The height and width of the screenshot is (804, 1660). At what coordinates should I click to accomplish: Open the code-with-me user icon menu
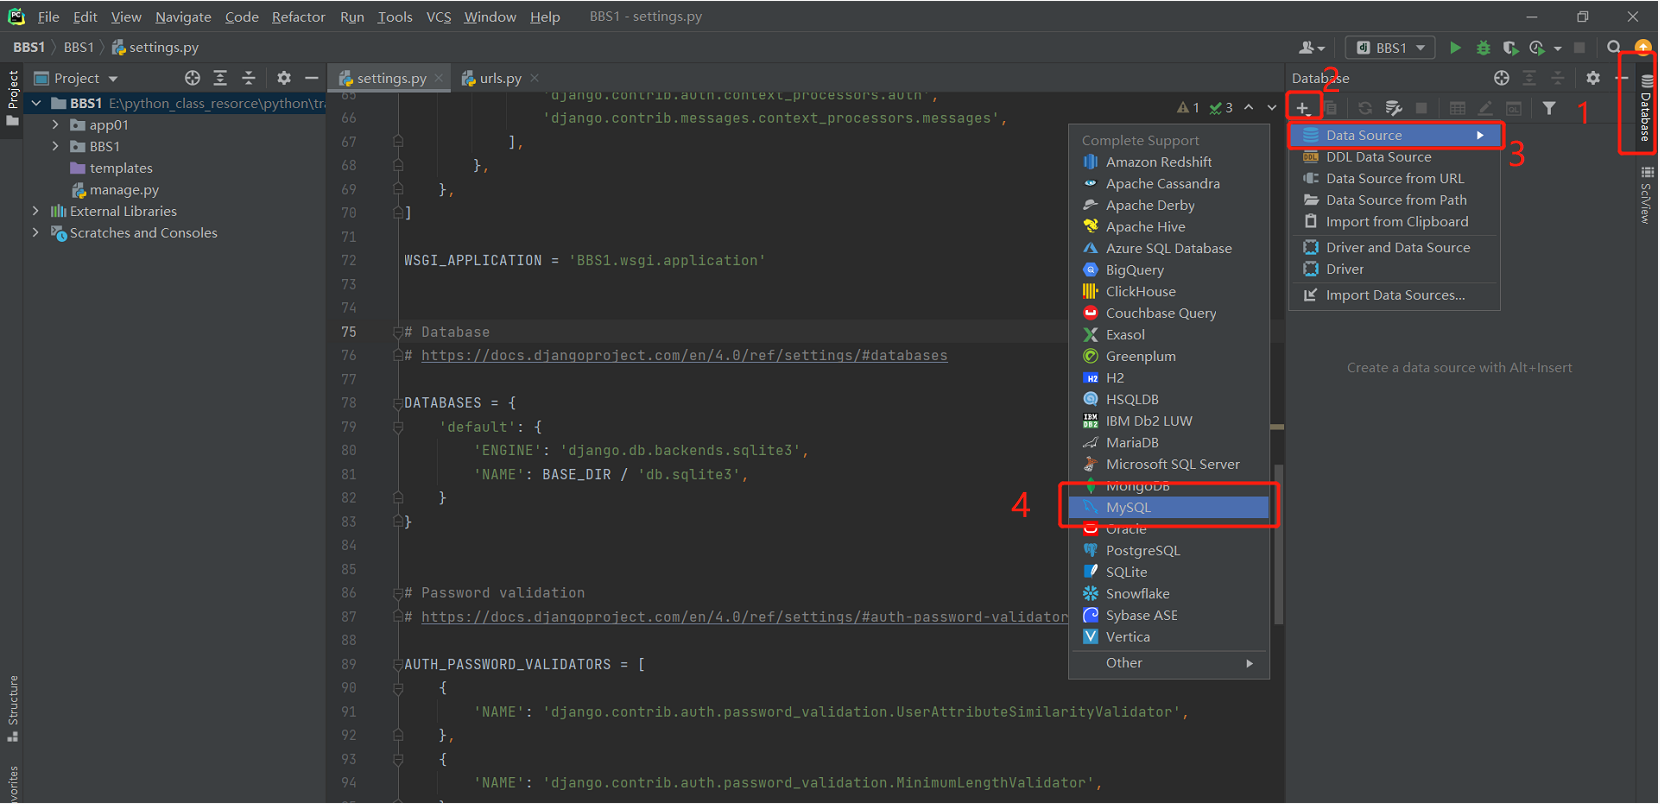1312,47
